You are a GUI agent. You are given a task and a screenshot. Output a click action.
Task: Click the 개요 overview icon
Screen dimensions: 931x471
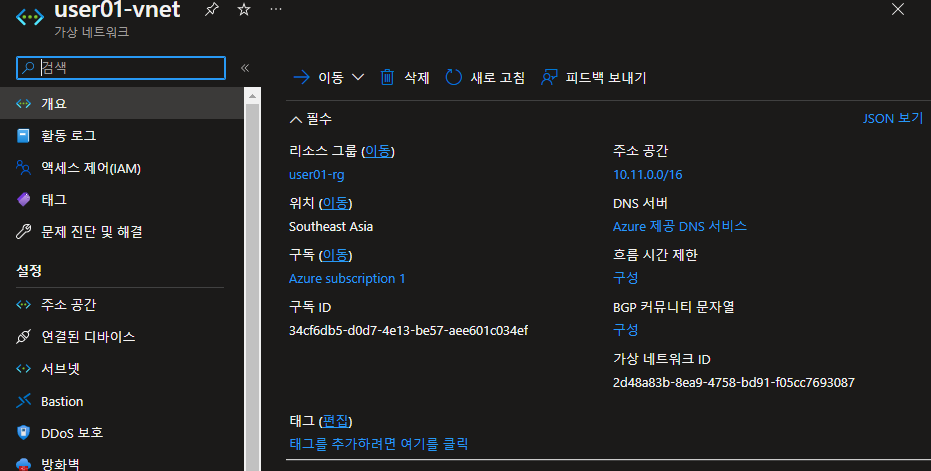pos(23,103)
